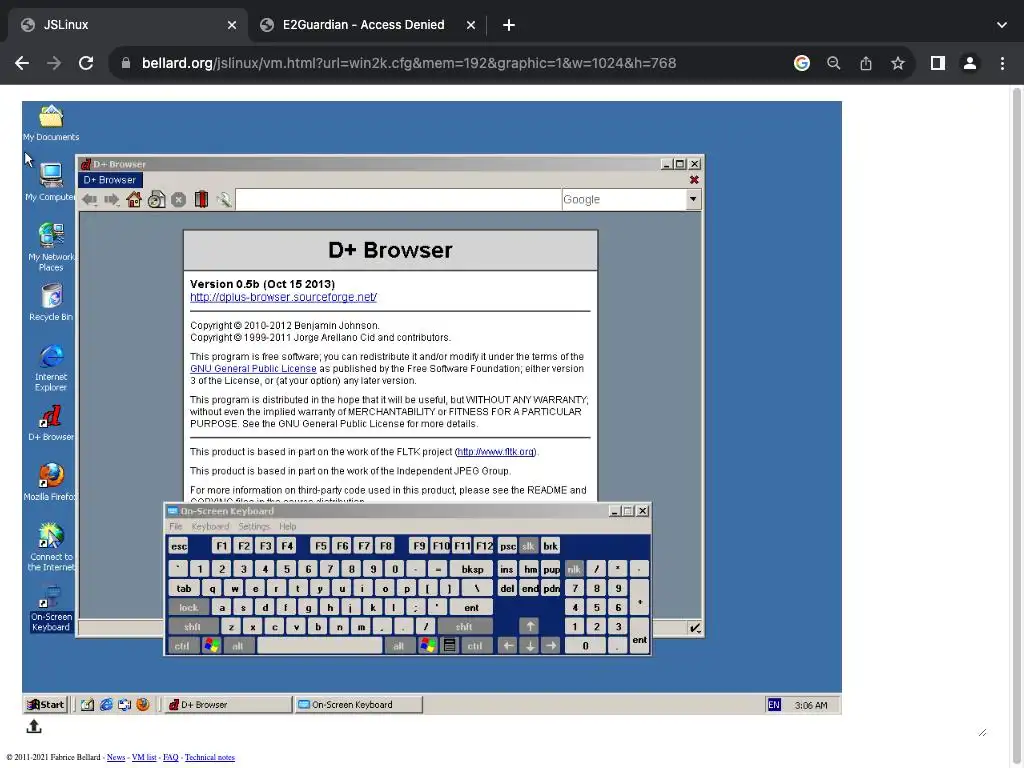Open the File menu of On-Screen Keyboard
Screen dimensions: 1024x768
click(176, 526)
